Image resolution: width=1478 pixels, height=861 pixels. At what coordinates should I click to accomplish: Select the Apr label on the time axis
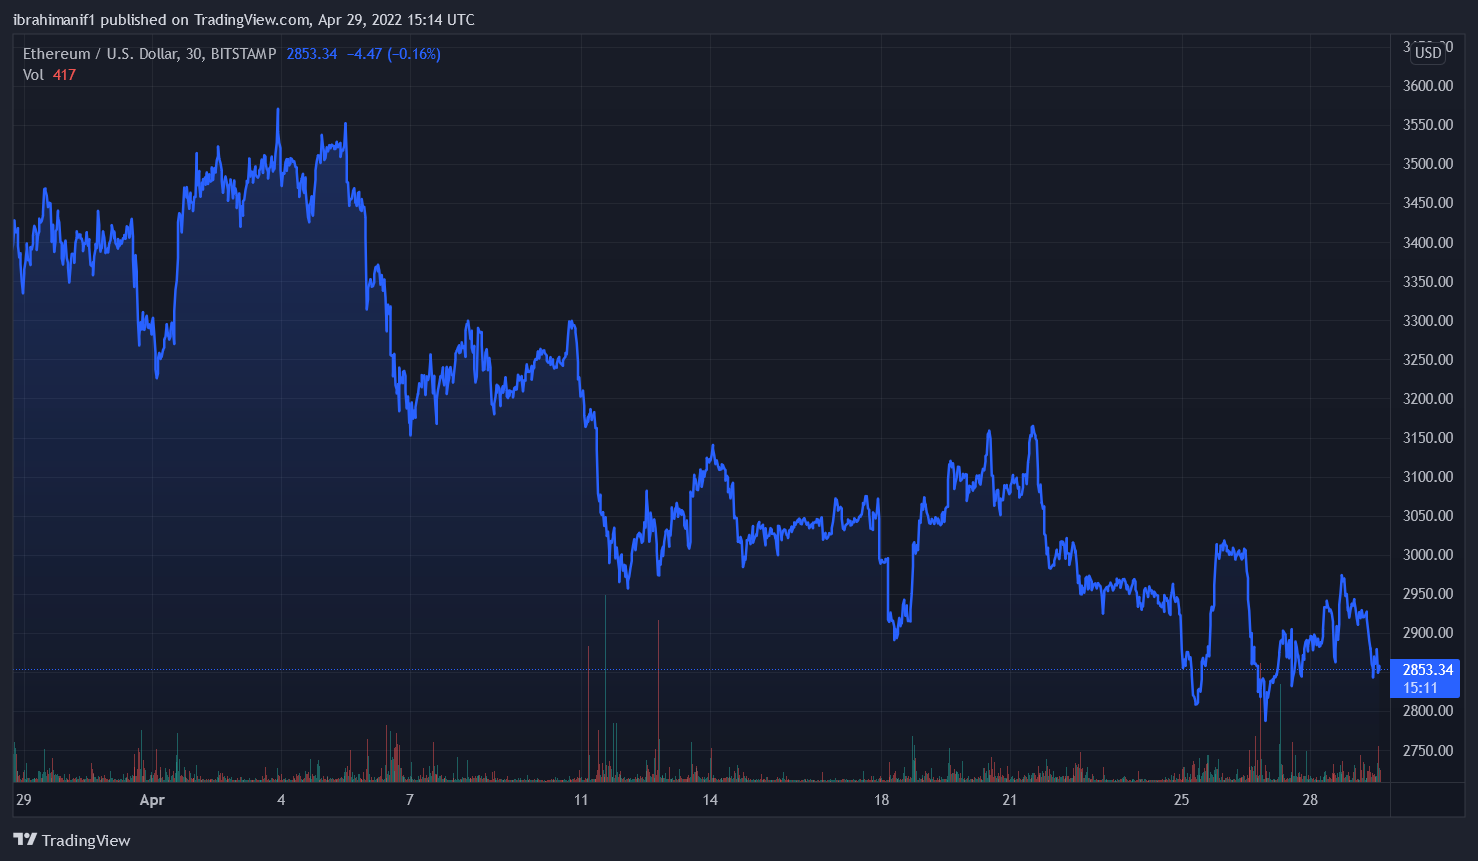tap(152, 800)
